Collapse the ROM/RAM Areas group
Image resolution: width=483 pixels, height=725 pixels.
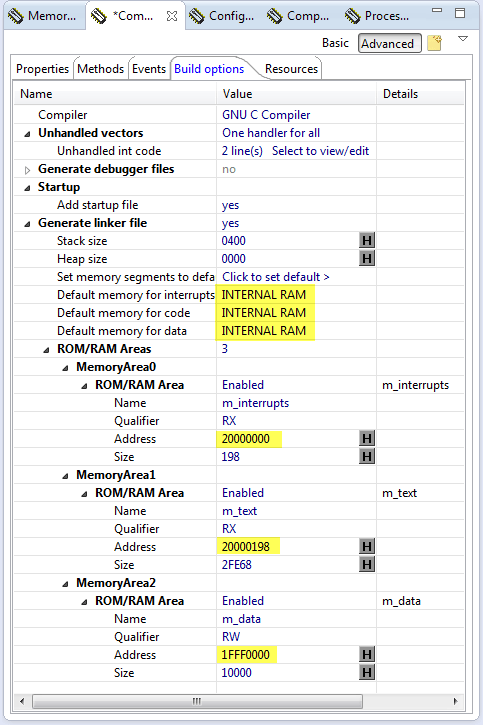click(x=46, y=350)
